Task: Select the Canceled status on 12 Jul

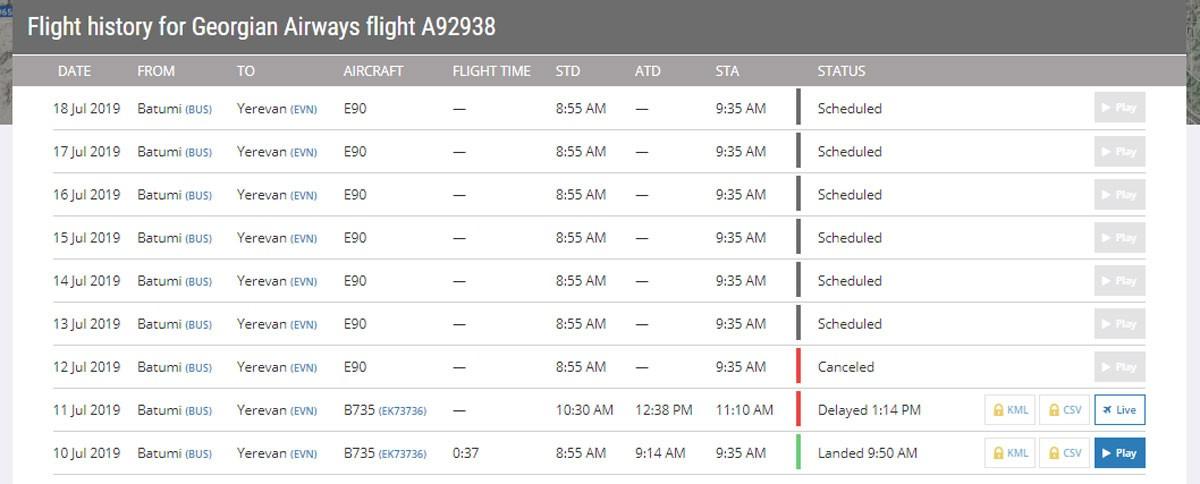Action: 846,367
